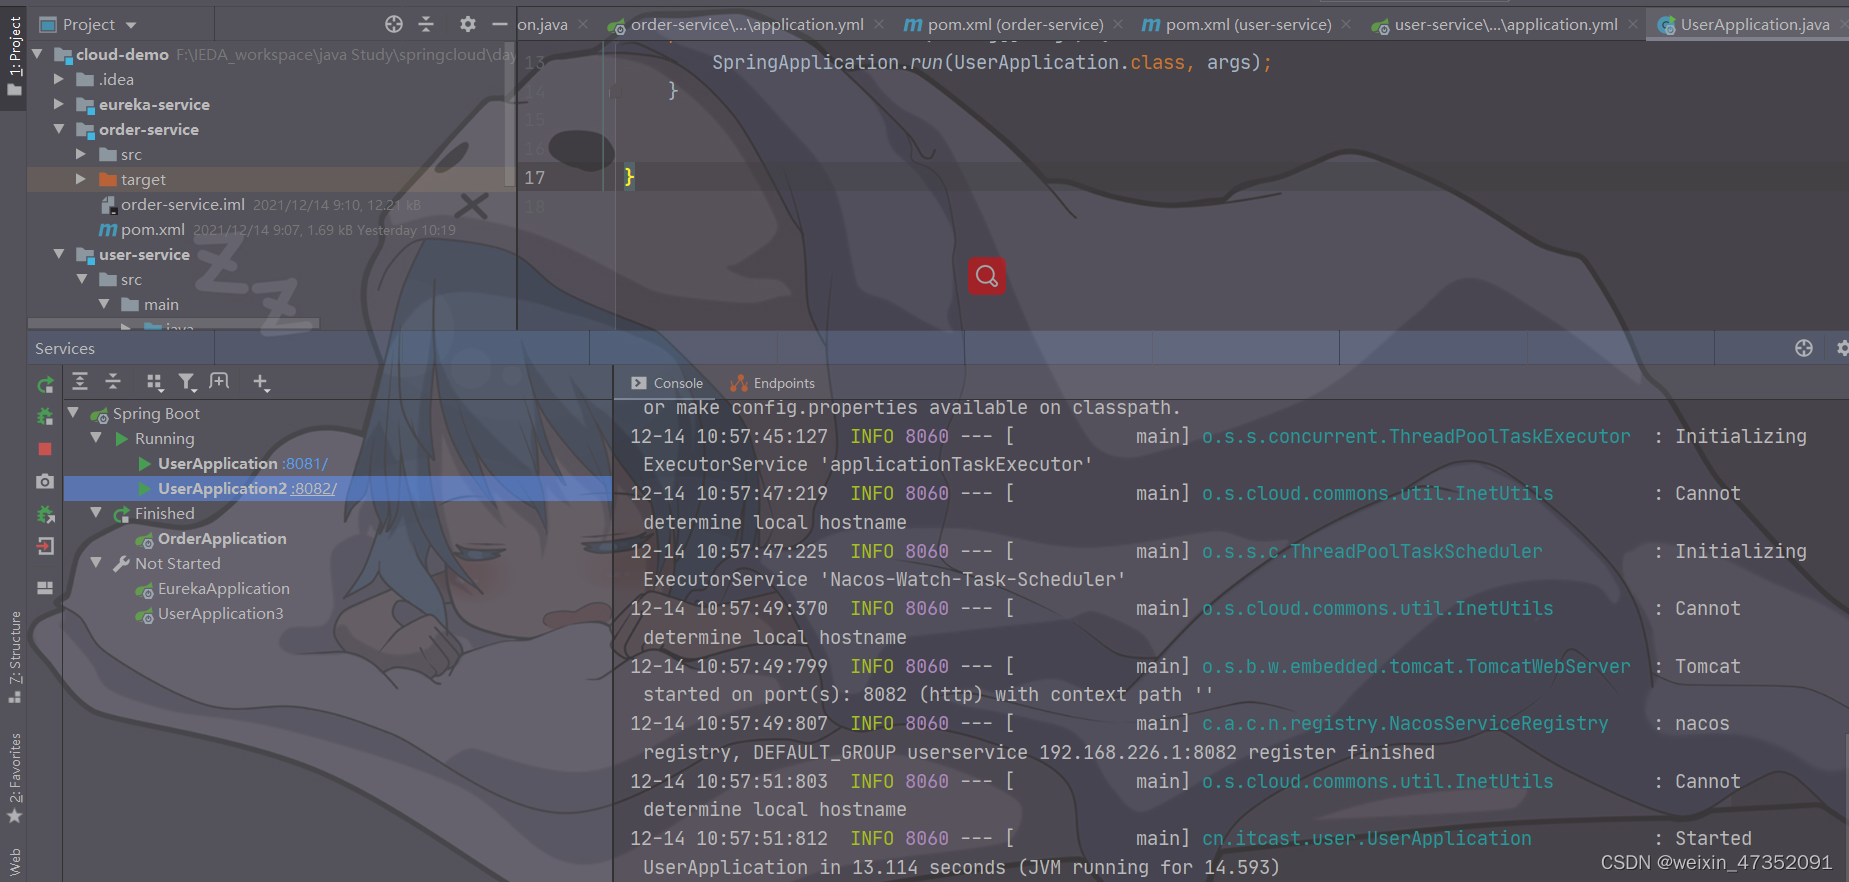Rerun service in debug mode
Image resolution: width=1849 pixels, height=882 pixels.
(x=45, y=416)
